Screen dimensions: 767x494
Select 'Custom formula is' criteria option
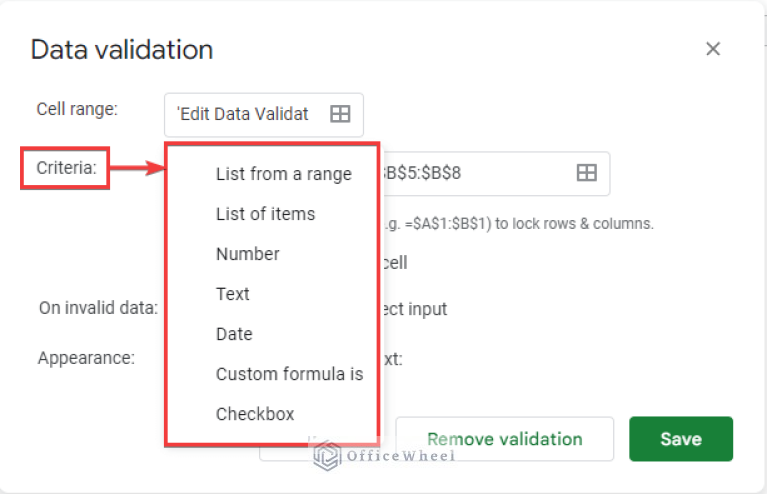click(290, 374)
